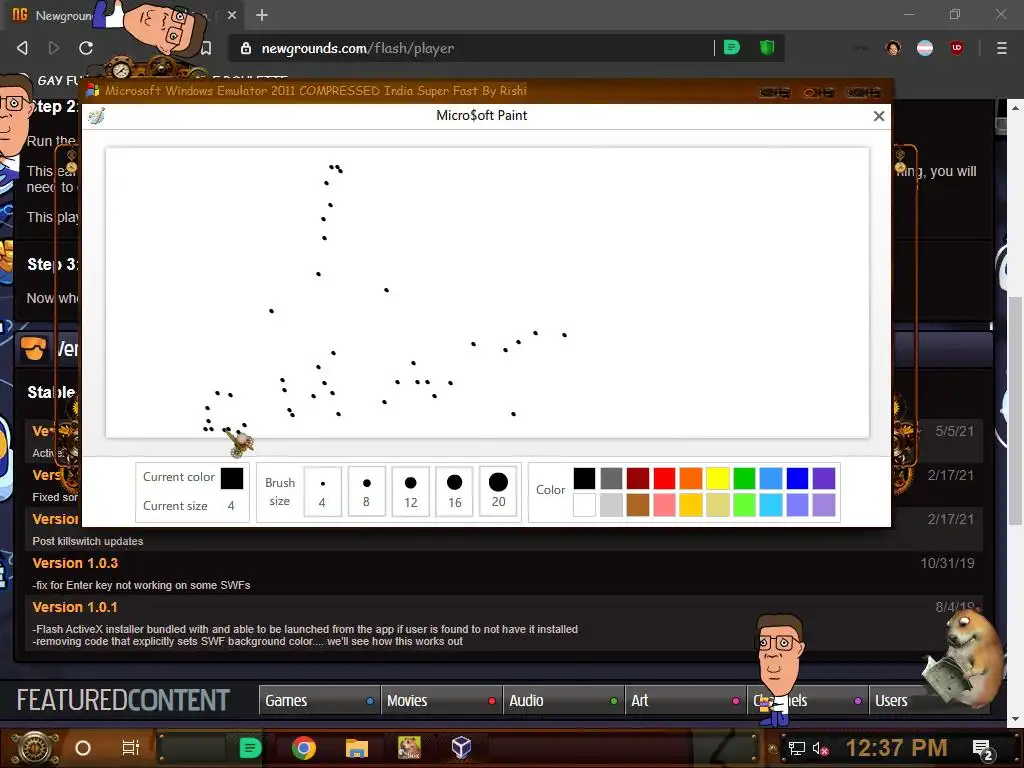Click the Micro$oft Paint palette icon
Image resolution: width=1024 pixels, height=768 pixels.
[x=97, y=116]
